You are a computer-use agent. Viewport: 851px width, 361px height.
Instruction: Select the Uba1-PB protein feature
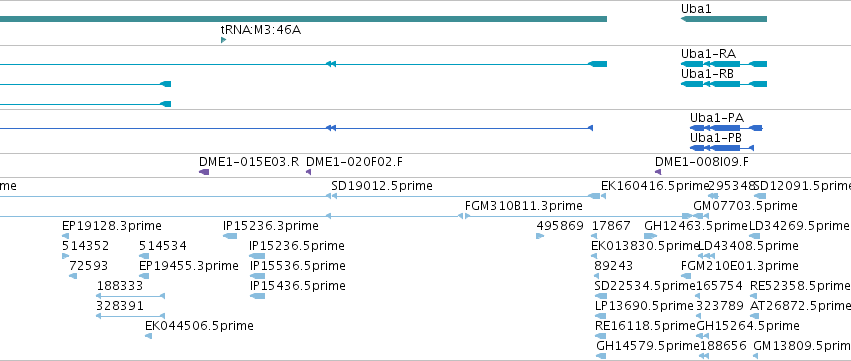(722, 148)
